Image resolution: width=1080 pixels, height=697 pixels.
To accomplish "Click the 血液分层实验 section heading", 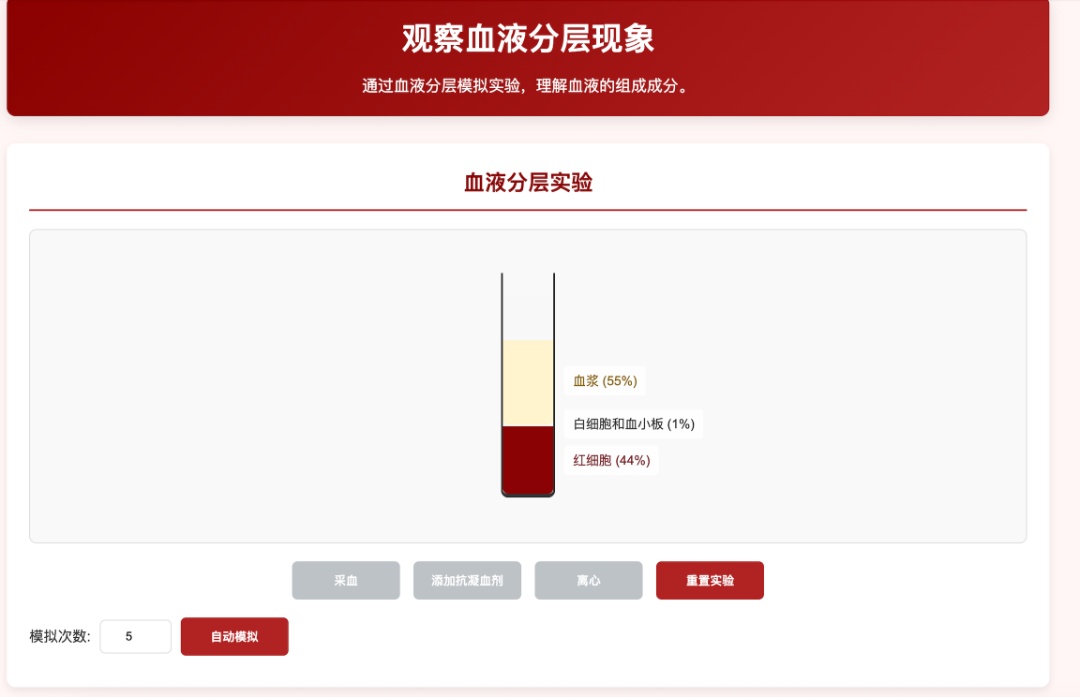I will click(x=528, y=183).
